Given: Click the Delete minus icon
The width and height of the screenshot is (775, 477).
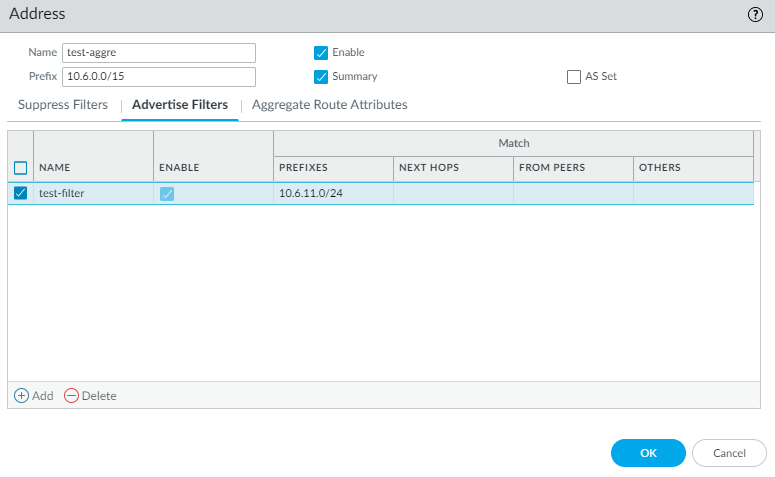Looking at the screenshot, I should click(71, 395).
